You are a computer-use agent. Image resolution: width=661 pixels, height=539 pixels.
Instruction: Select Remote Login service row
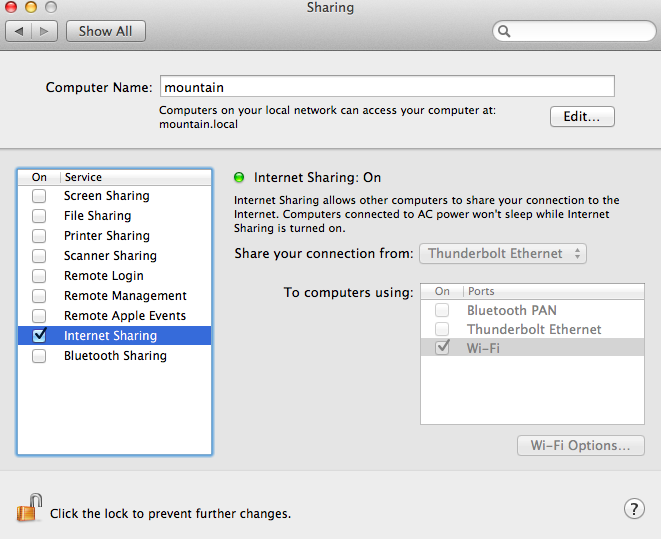114,276
